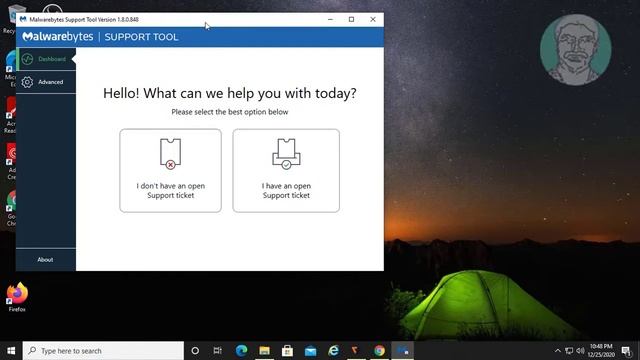This screenshot has width=640, height=360.
Task: Open the About section
Action: click(45, 260)
